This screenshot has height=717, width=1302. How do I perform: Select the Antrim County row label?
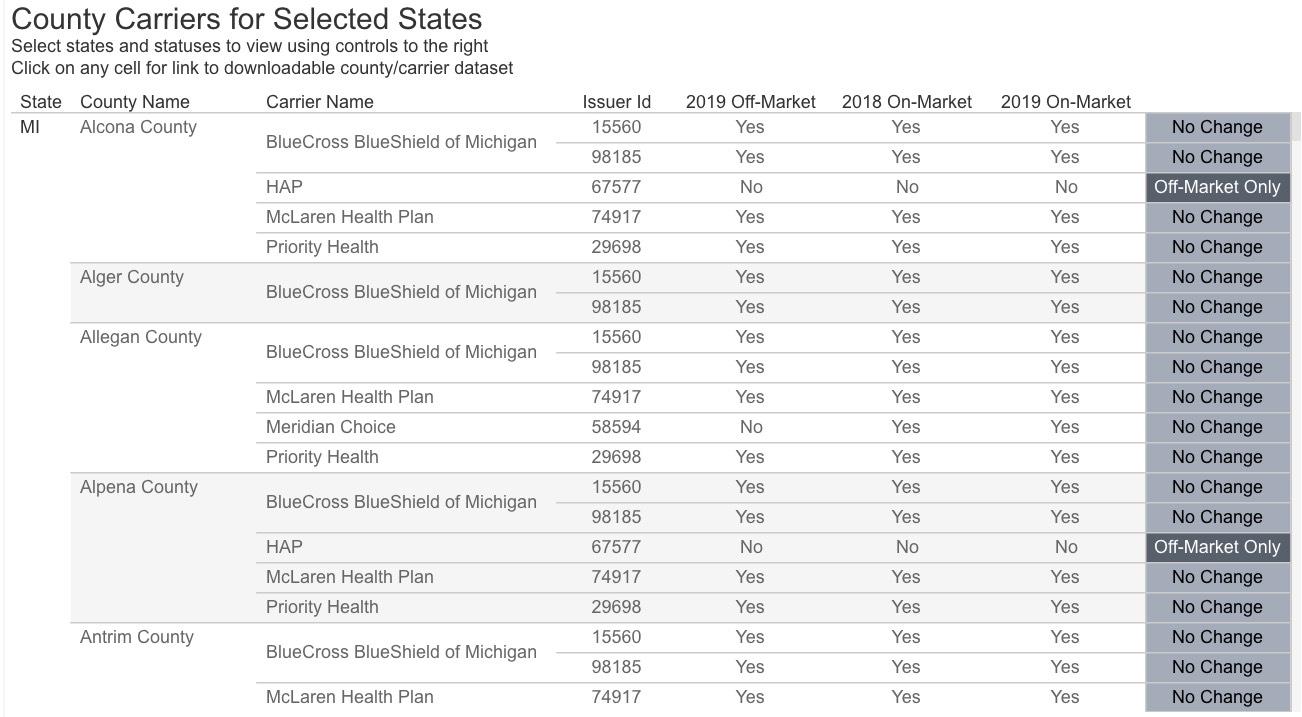pyautogui.click(x=136, y=637)
